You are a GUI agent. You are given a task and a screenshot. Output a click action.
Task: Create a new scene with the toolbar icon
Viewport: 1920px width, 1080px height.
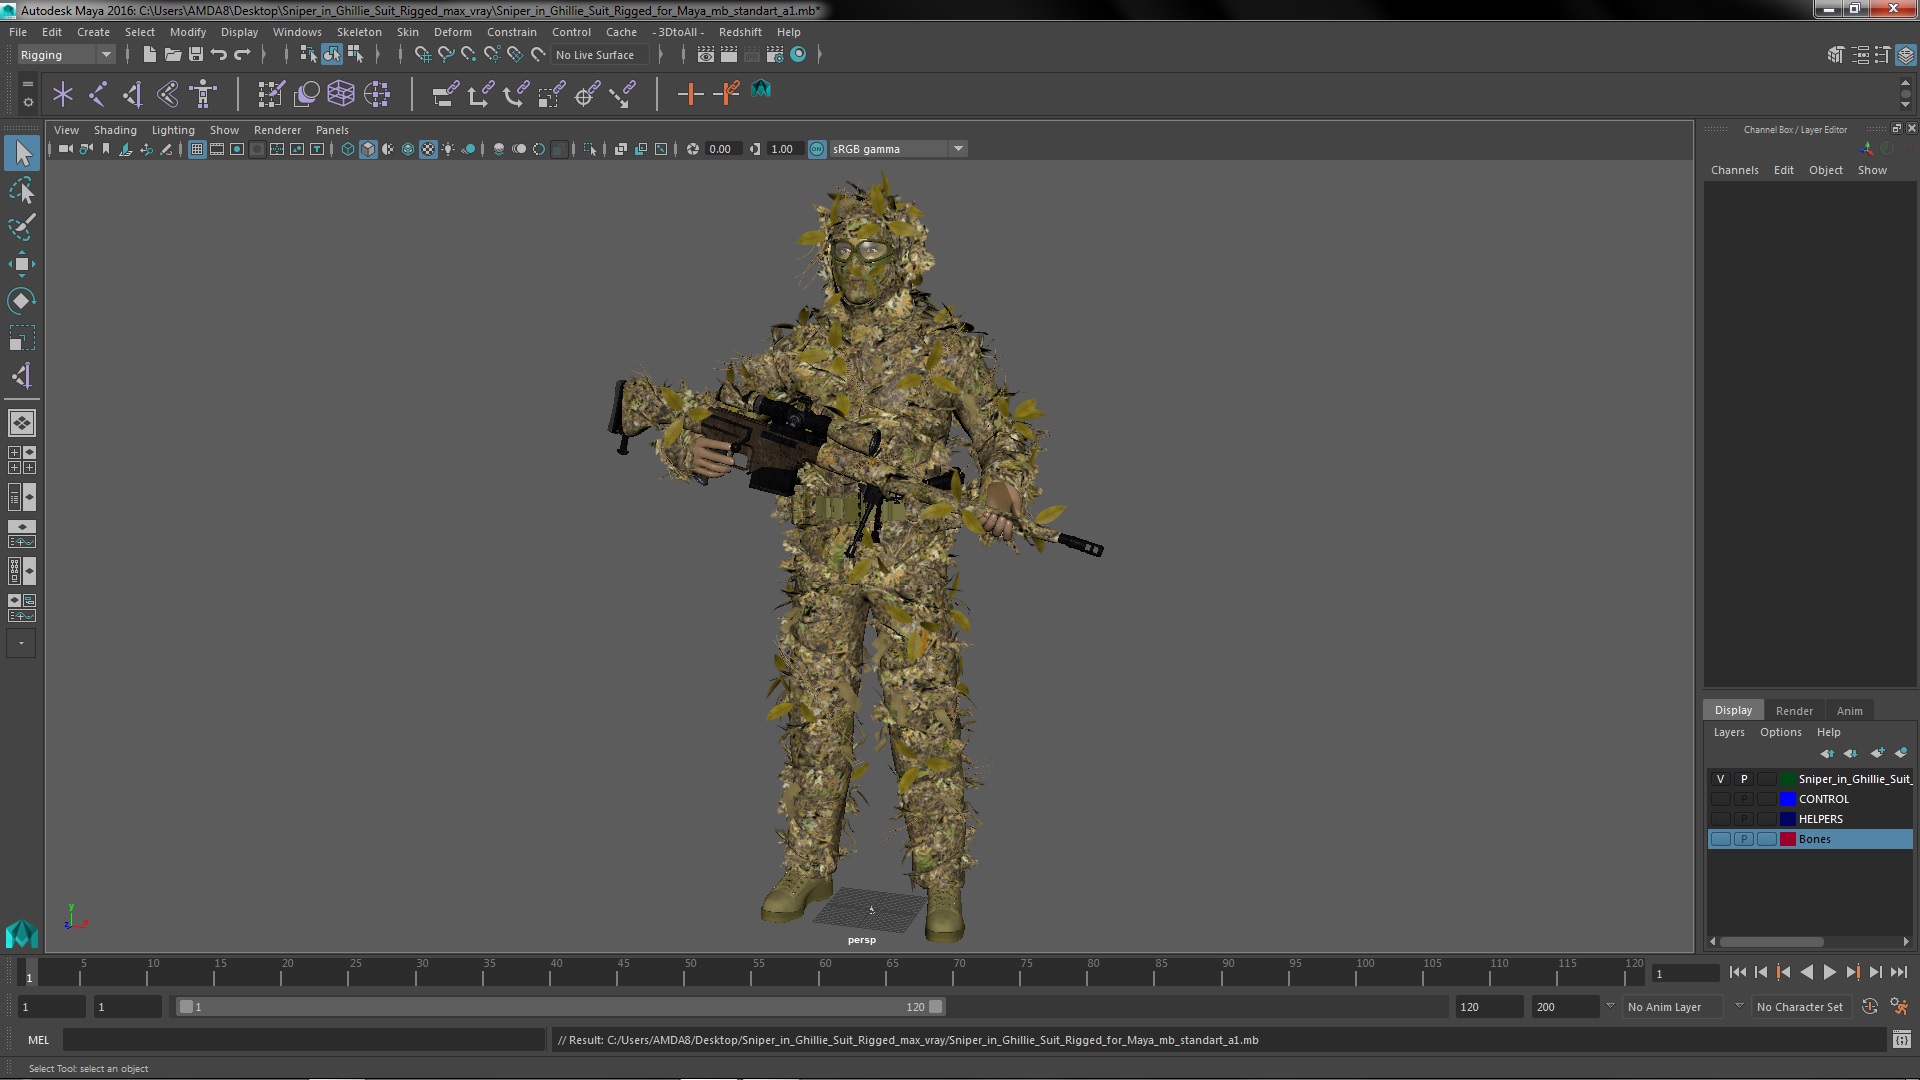tap(149, 54)
